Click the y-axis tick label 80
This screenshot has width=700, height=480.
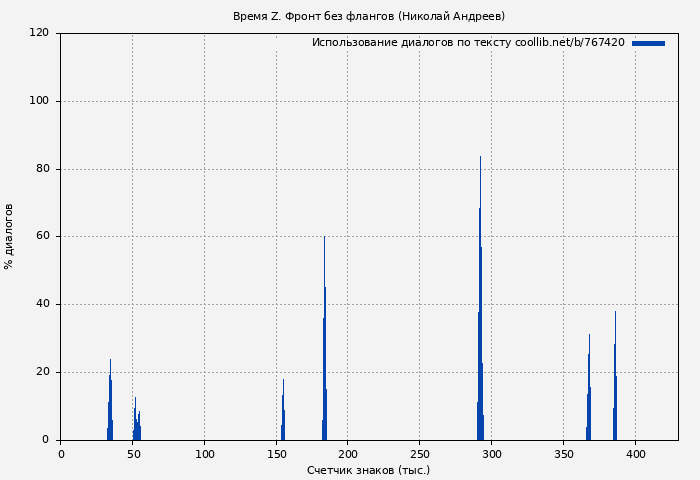(x=42, y=169)
